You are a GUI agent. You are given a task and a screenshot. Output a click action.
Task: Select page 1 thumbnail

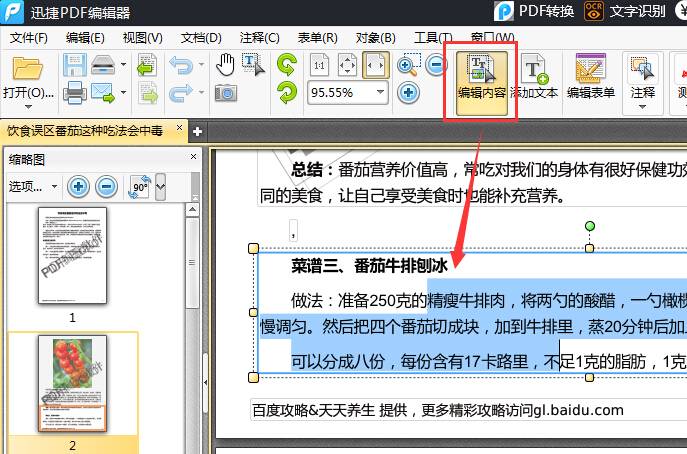pyautogui.click(x=72, y=256)
